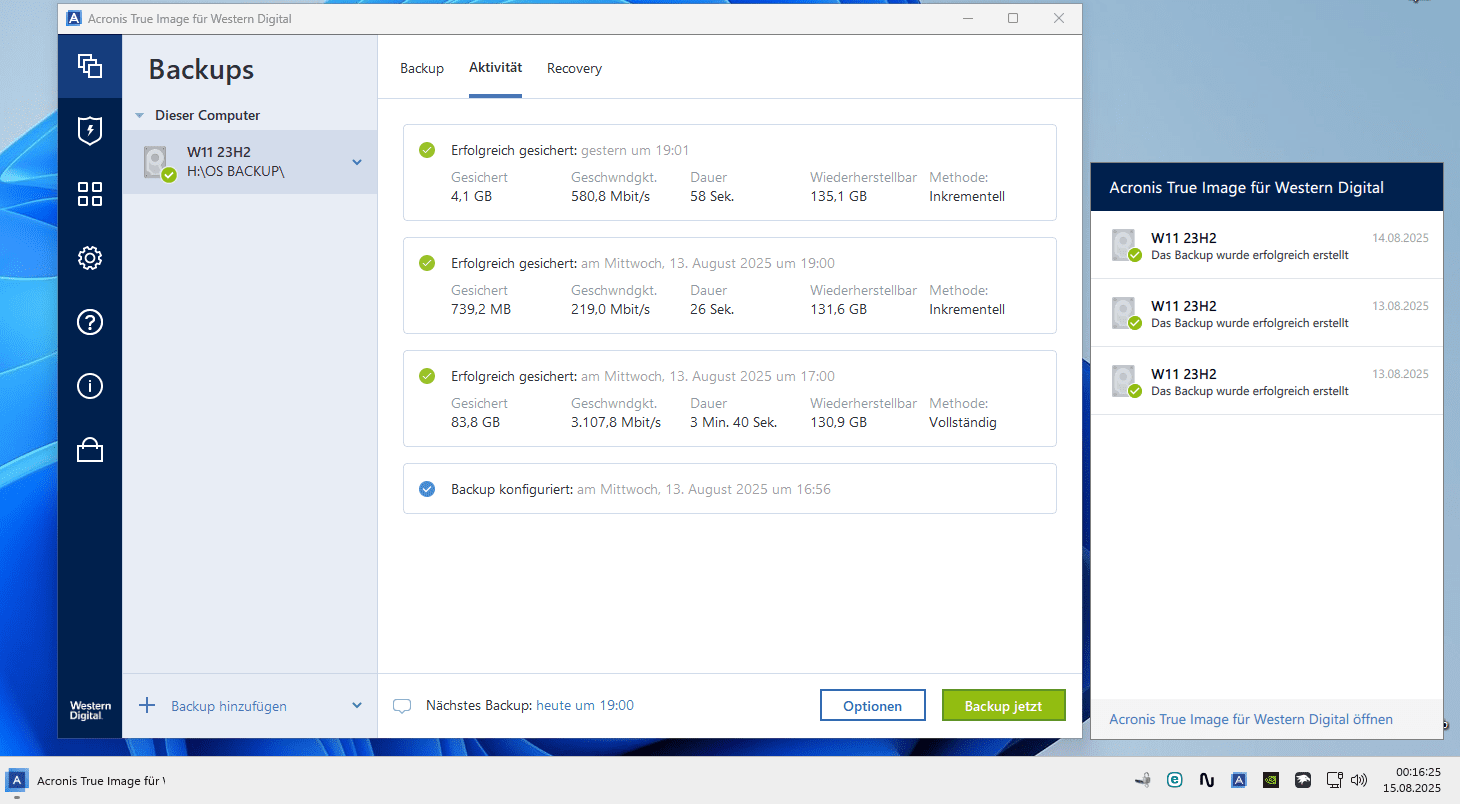Click the comment bubble icon beside Nächstes Backup

click(x=402, y=706)
